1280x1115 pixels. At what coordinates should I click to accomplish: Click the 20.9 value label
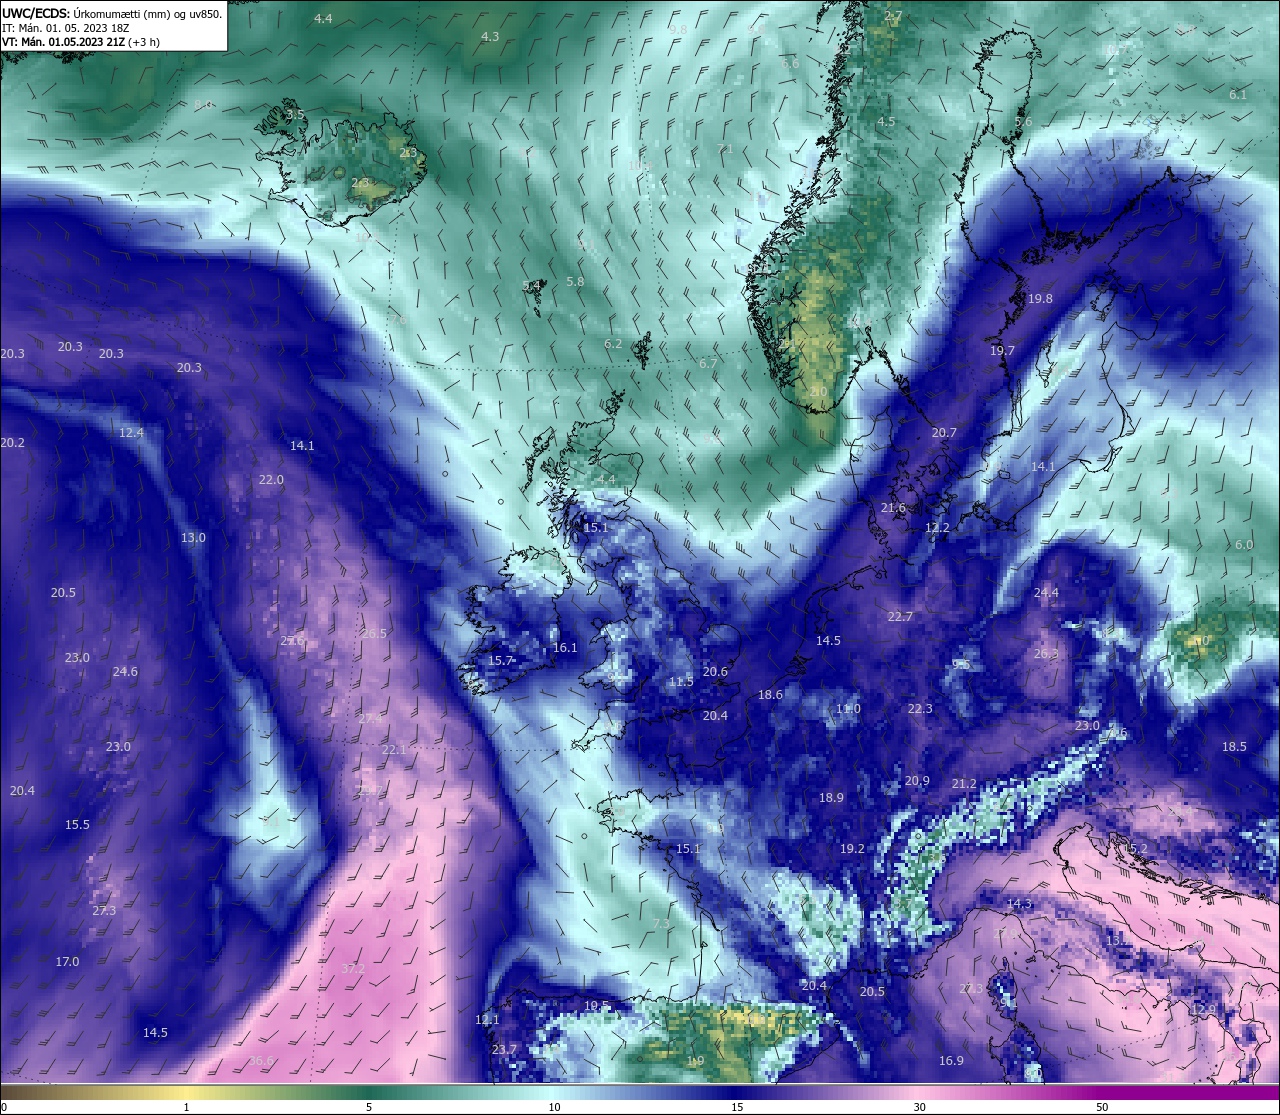click(917, 780)
